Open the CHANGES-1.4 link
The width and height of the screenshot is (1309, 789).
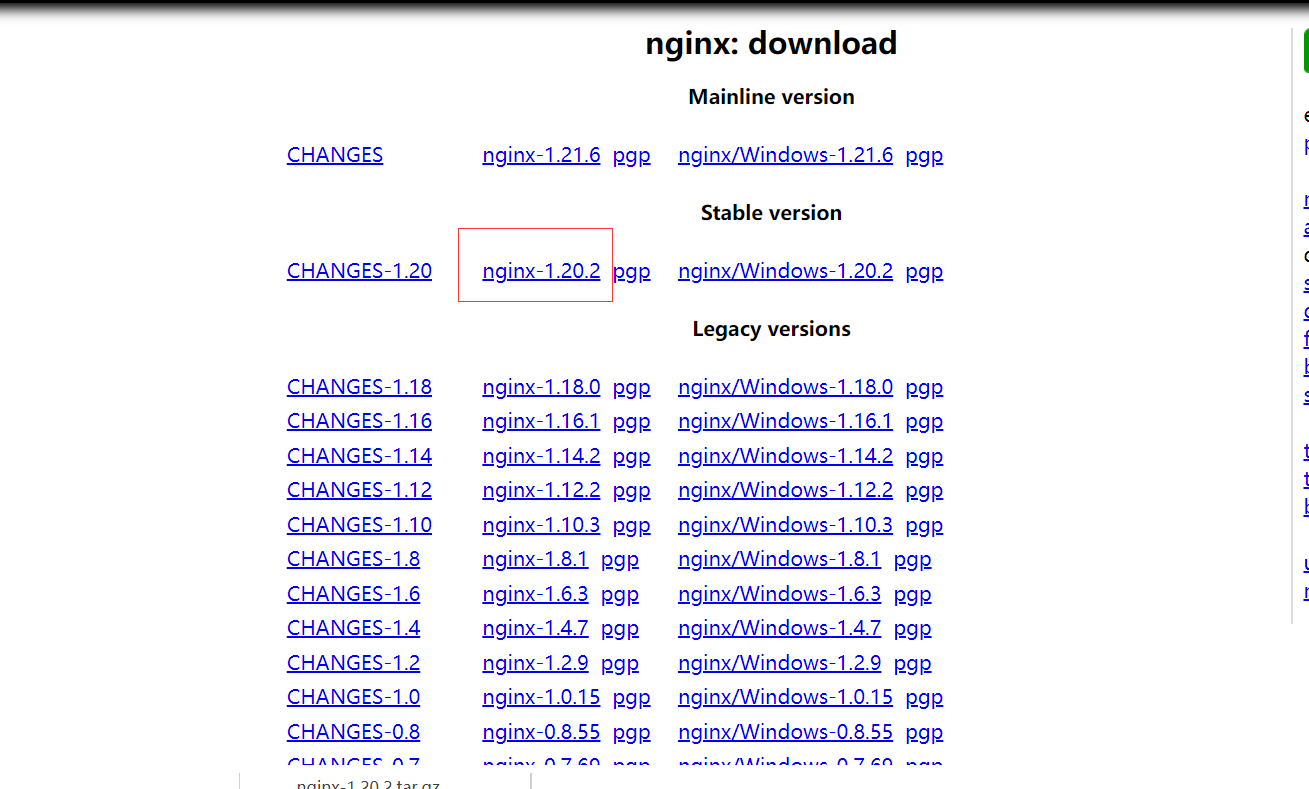click(x=353, y=628)
